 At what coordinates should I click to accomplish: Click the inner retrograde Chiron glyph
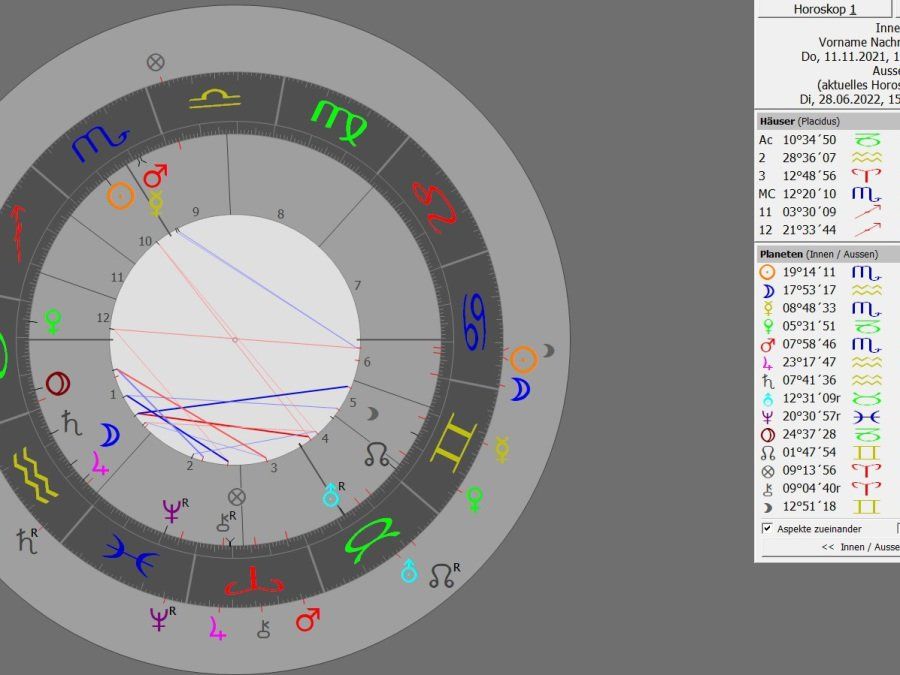point(223,522)
